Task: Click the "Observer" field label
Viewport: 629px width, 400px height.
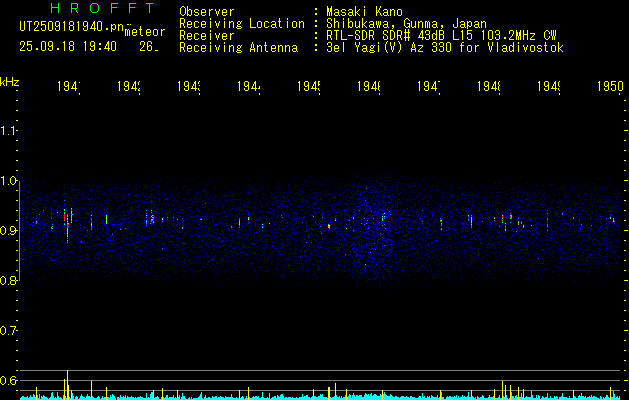Action: pyautogui.click(x=207, y=12)
